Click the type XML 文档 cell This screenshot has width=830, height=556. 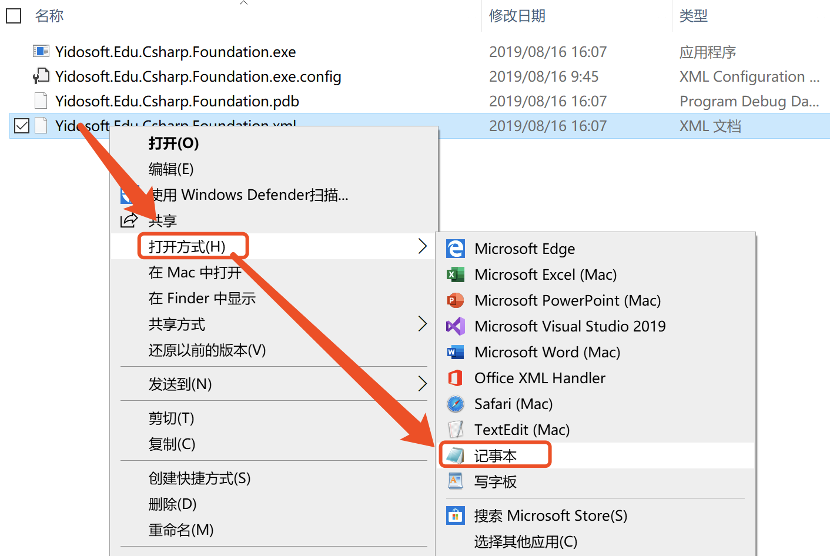coord(710,126)
